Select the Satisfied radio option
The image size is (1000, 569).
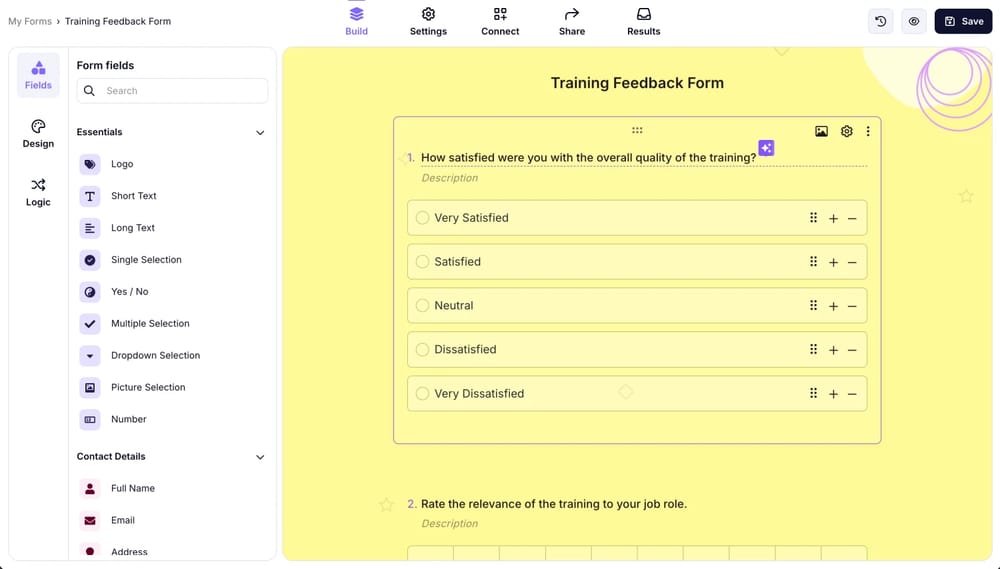[x=423, y=262]
